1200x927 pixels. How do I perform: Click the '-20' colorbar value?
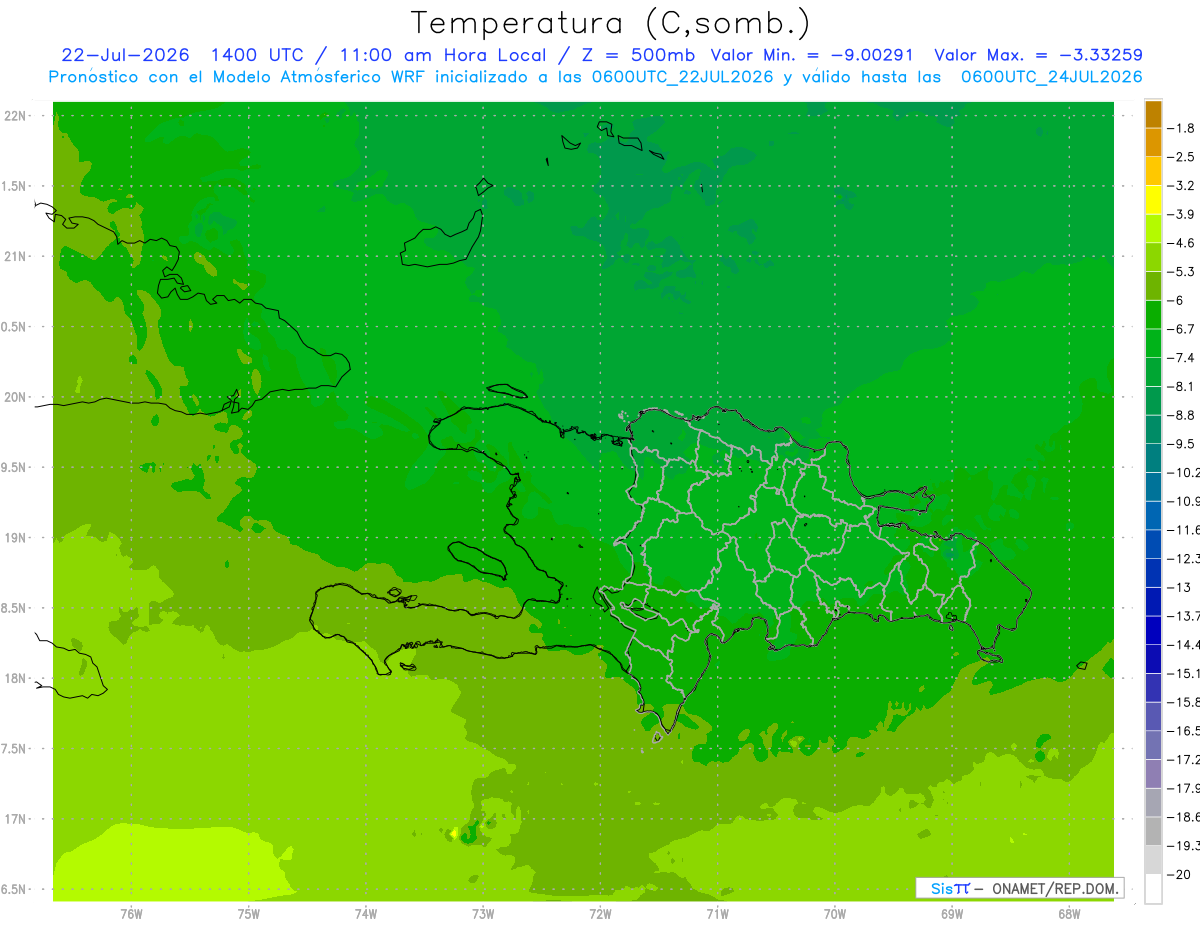coord(1180,875)
